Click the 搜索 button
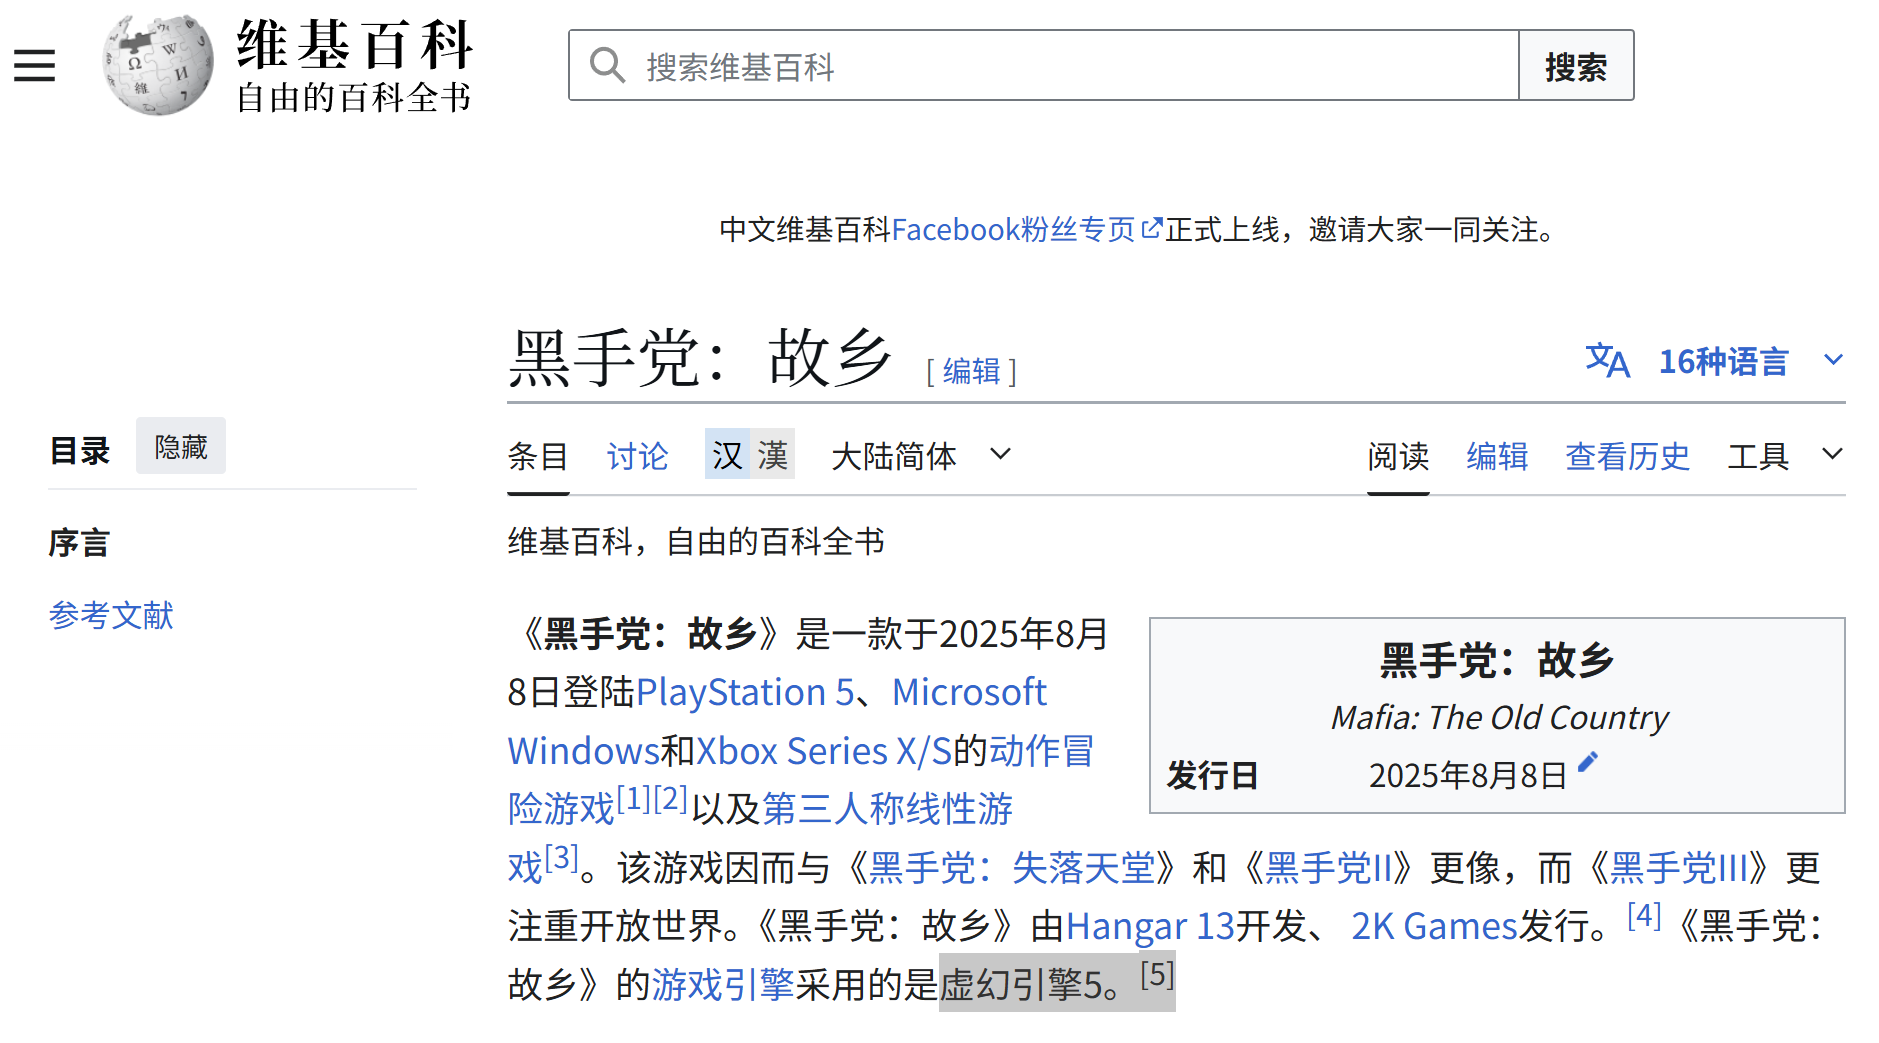Screen dimensions: 1879x1043 (1576, 65)
